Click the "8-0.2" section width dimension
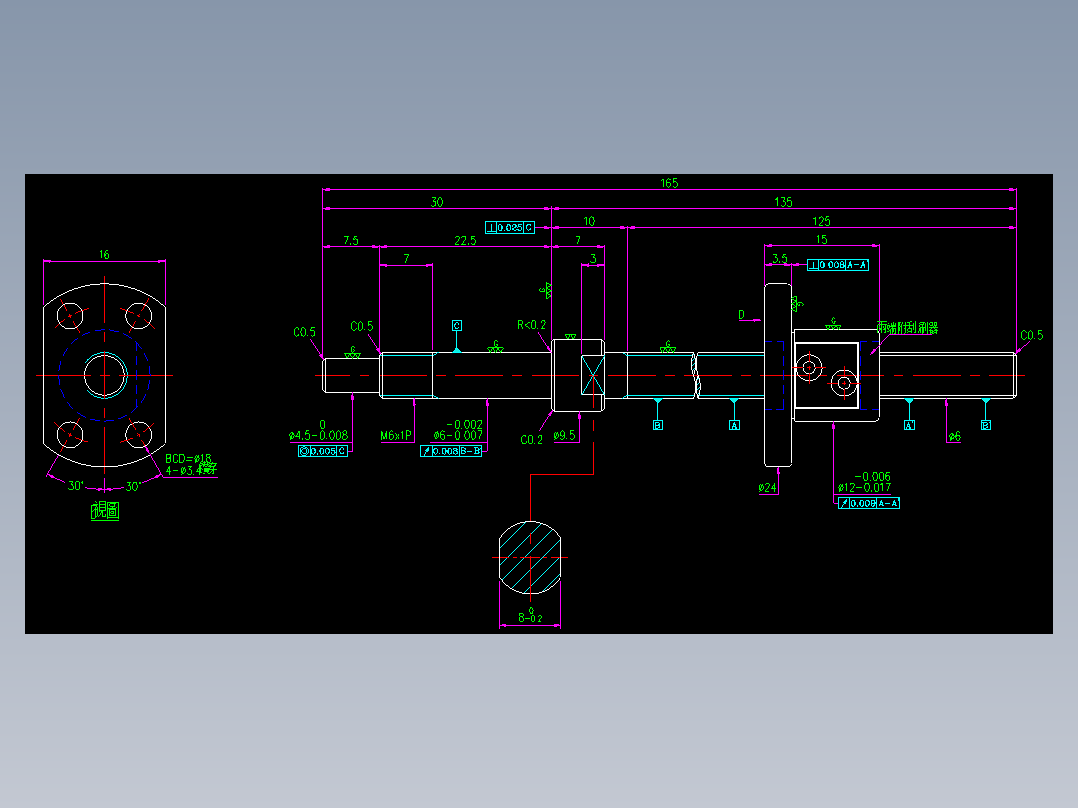The image size is (1078, 808). point(530,616)
